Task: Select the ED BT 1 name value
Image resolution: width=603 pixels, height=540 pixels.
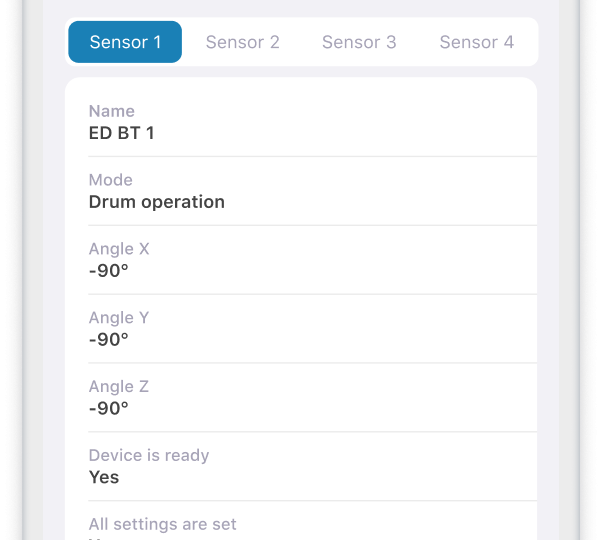Action: [x=121, y=133]
